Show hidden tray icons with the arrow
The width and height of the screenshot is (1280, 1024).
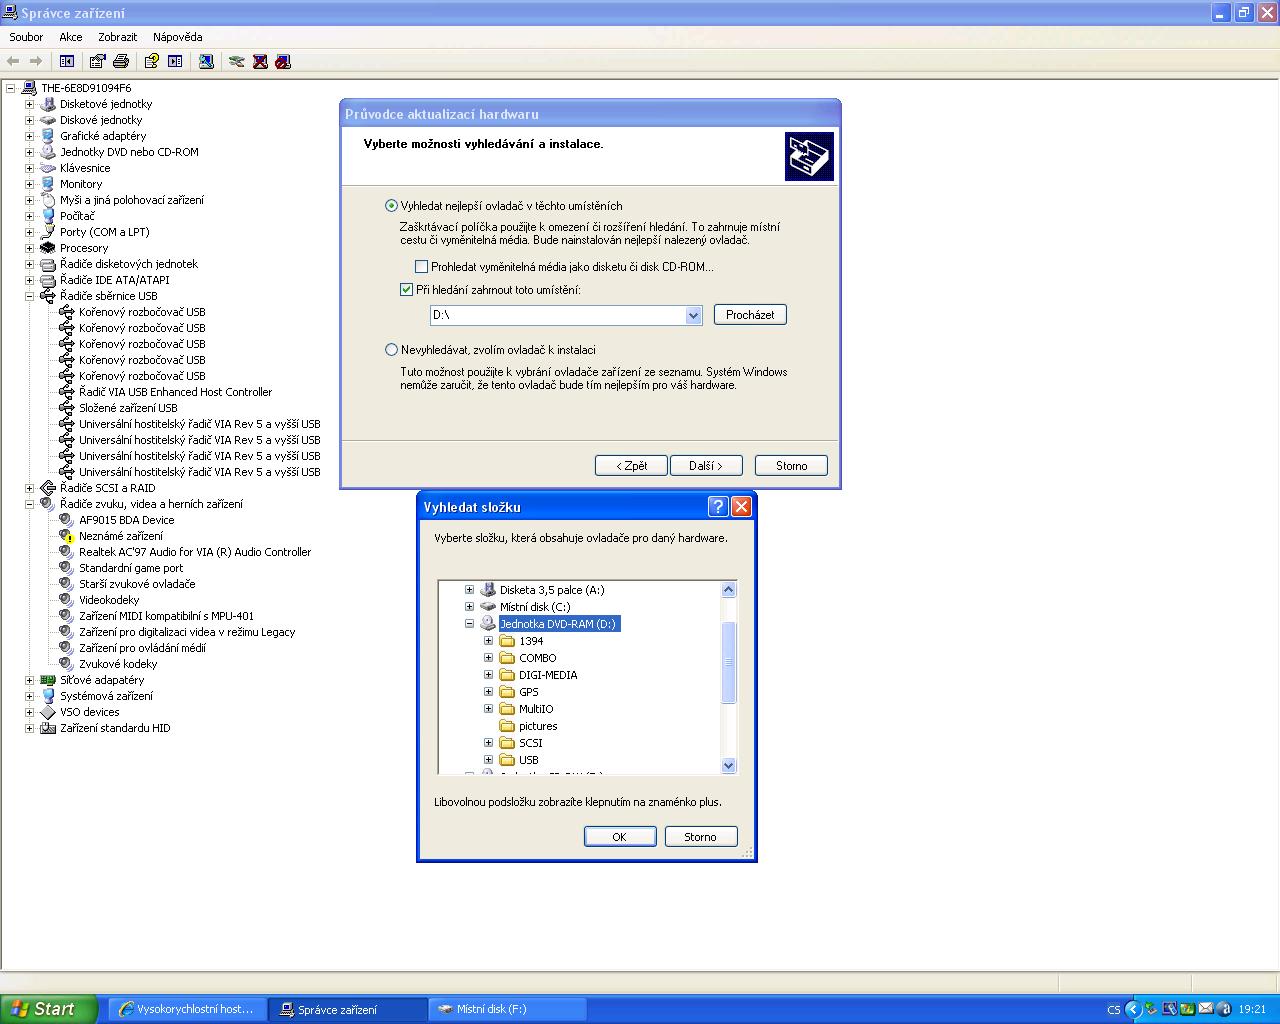pos(1133,1009)
